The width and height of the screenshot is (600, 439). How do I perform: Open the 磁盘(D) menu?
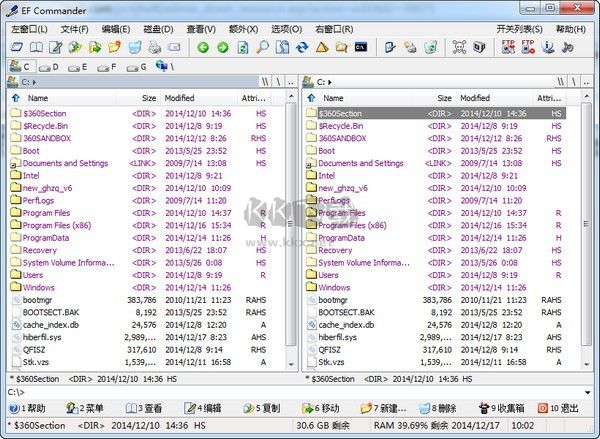(158, 29)
